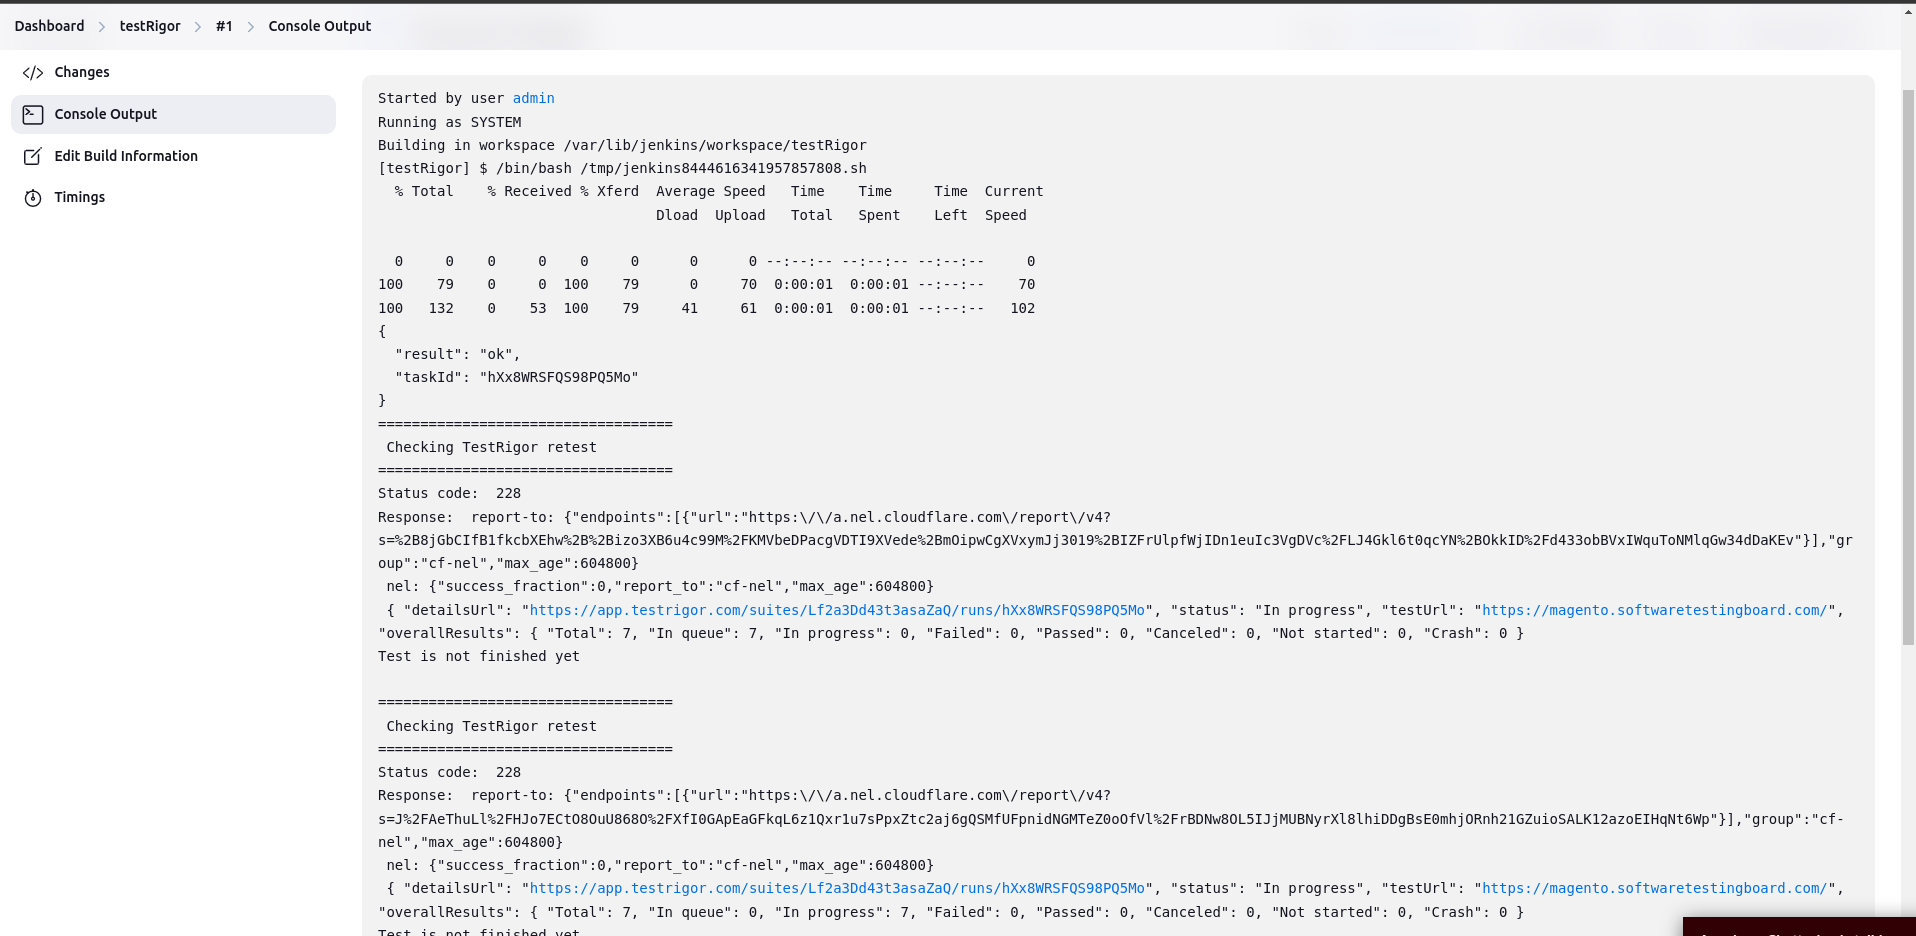The width and height of the screenshot is (1916, 936).
Task: Click the overallResults line with "In progress": 7
Action: pos(950,912)
